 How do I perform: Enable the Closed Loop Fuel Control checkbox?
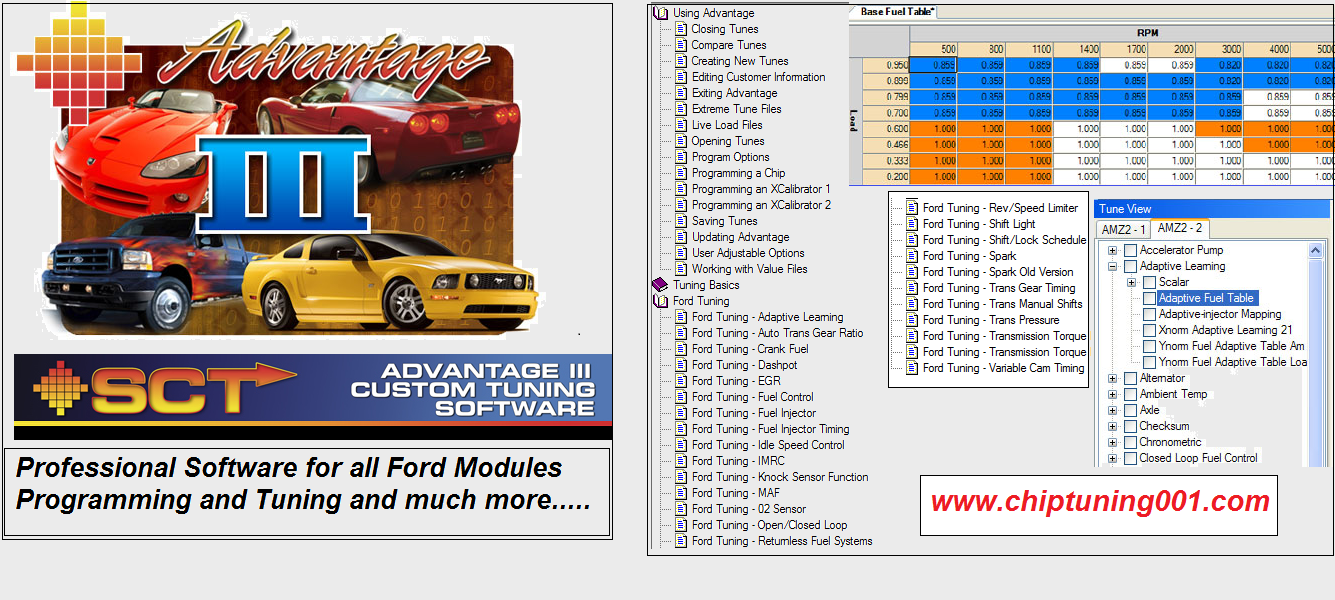[x=1130, y=458]
